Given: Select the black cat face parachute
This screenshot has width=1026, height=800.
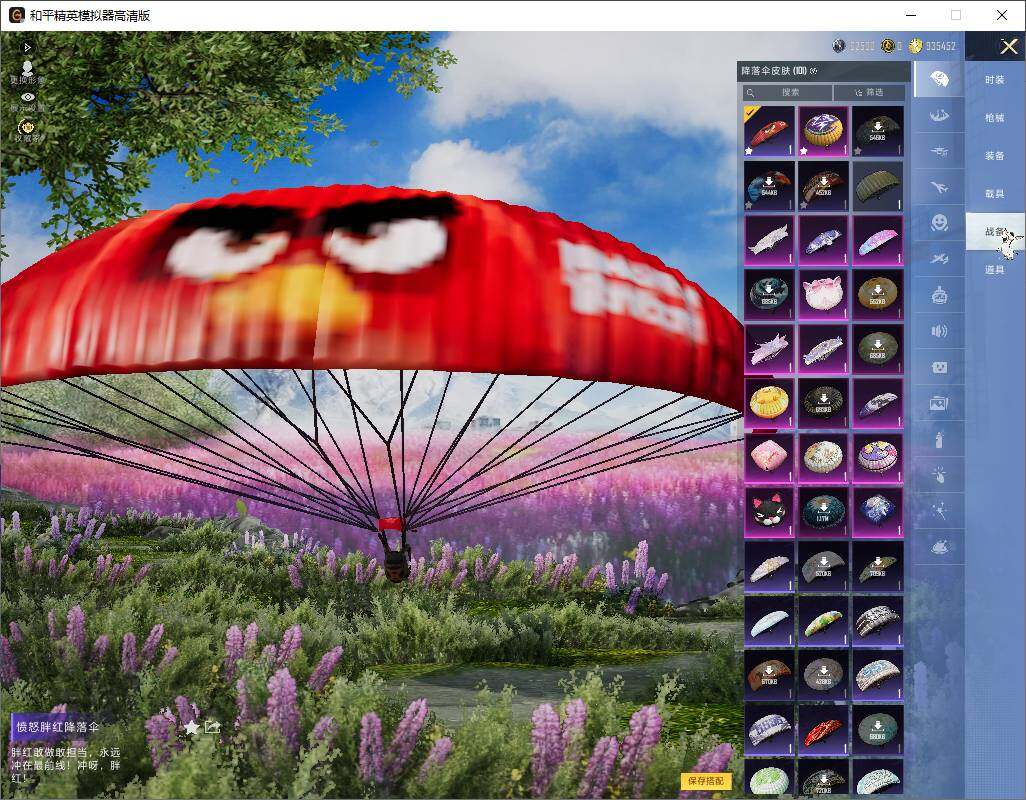Looking at the screenshot, I should coord(769,511).
